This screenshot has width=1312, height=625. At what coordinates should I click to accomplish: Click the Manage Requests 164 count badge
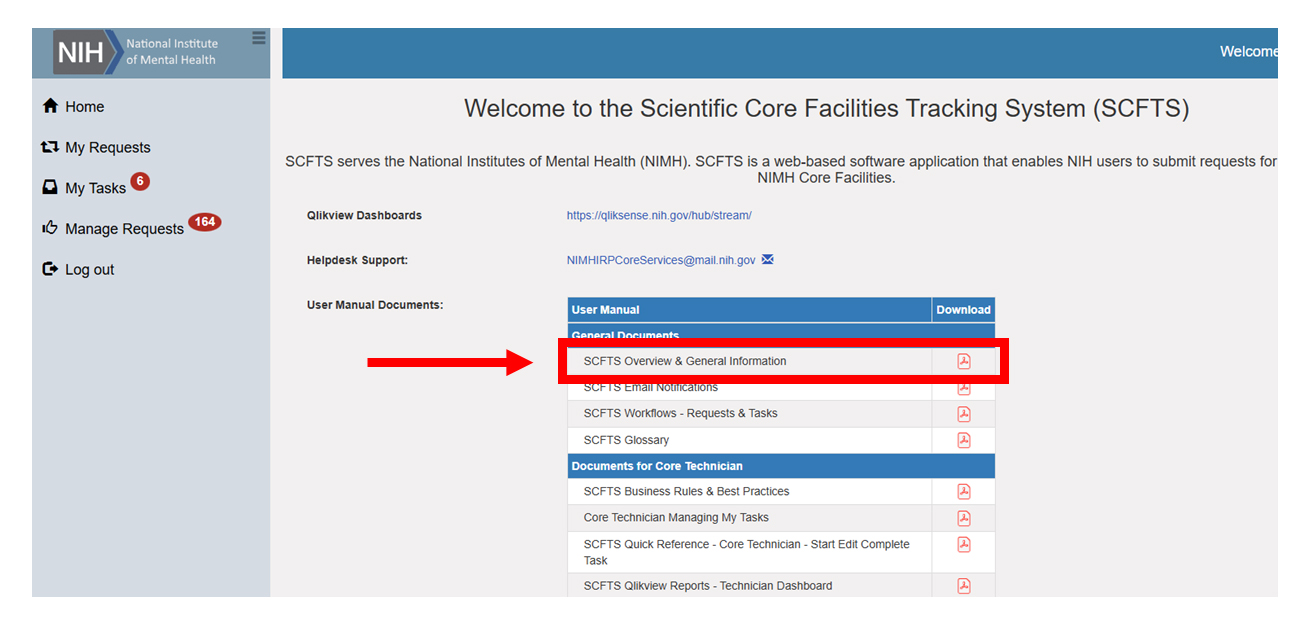[205, 222]
